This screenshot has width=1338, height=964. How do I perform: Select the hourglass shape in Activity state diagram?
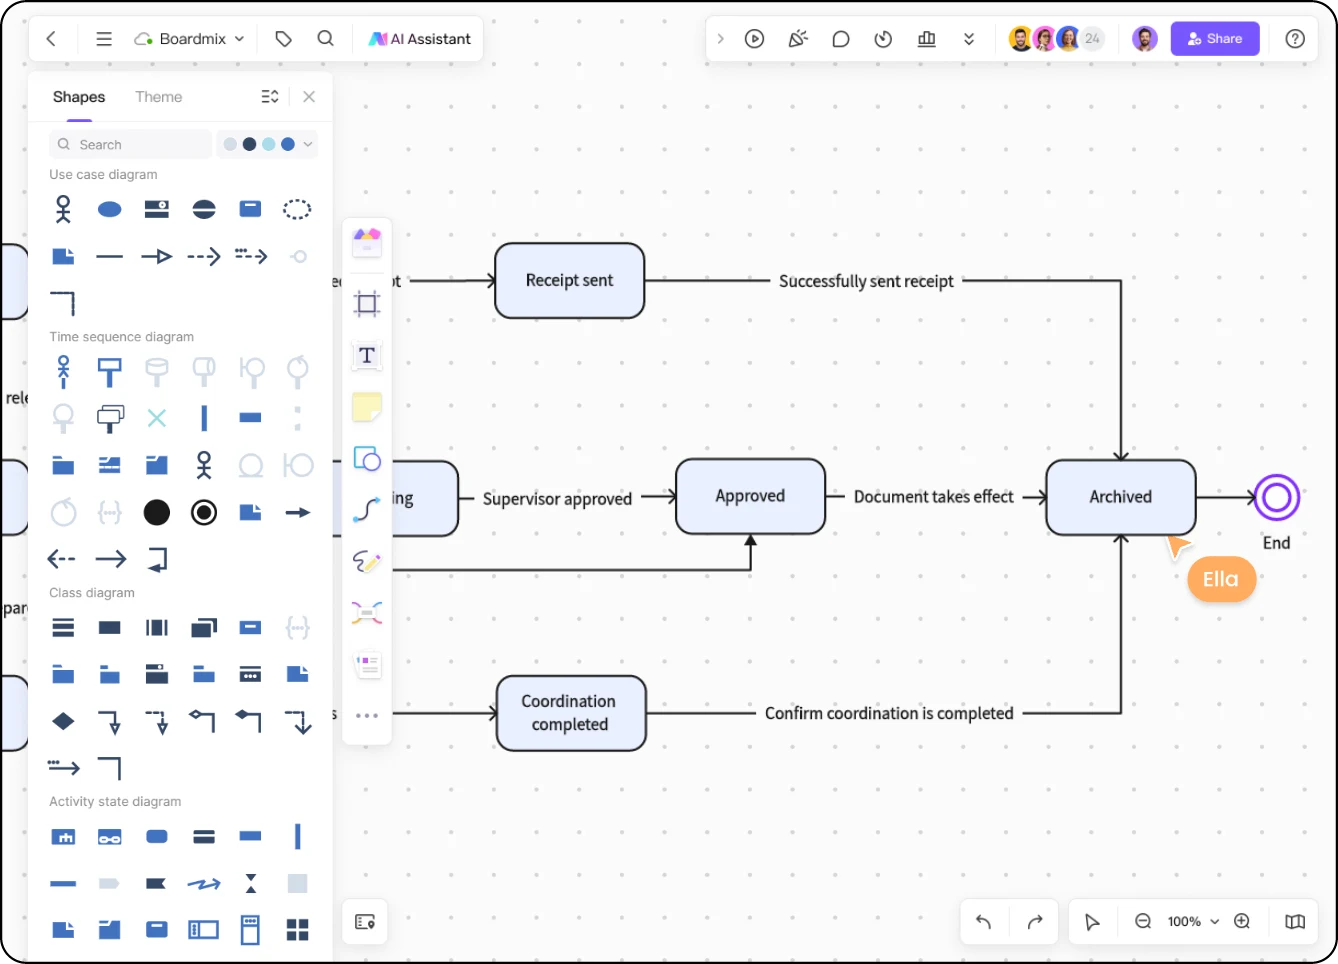pos(251,883)
